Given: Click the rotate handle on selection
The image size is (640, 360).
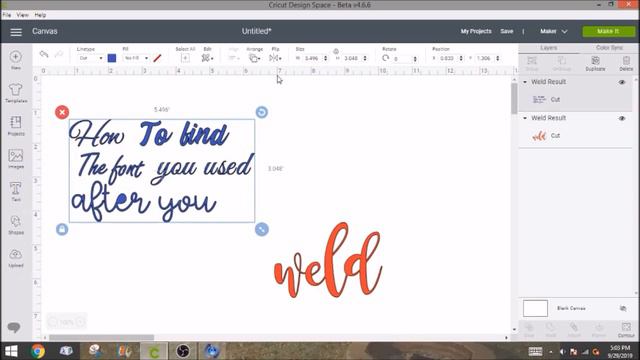Looking at the screenshot, I should coord(262,112).
